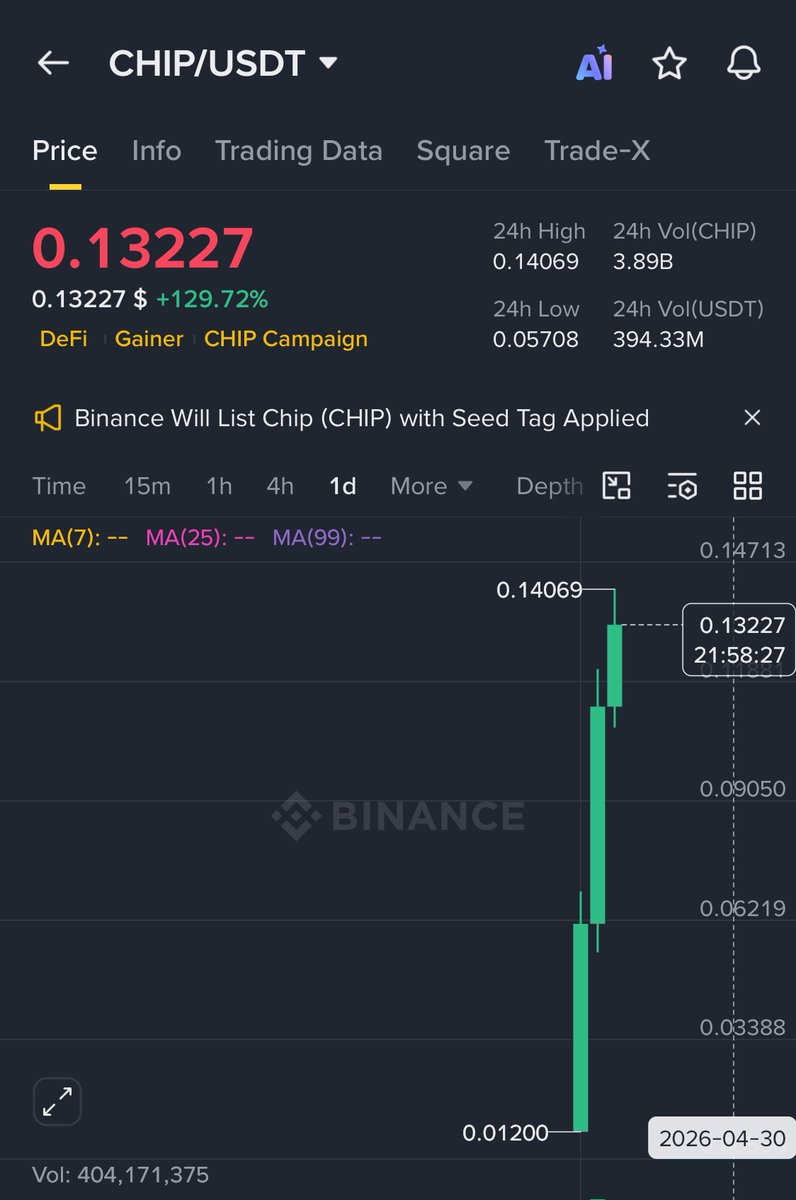Switch to the Price tab
This screenshot has height=1200, width=796.
(x=65, y=151)
